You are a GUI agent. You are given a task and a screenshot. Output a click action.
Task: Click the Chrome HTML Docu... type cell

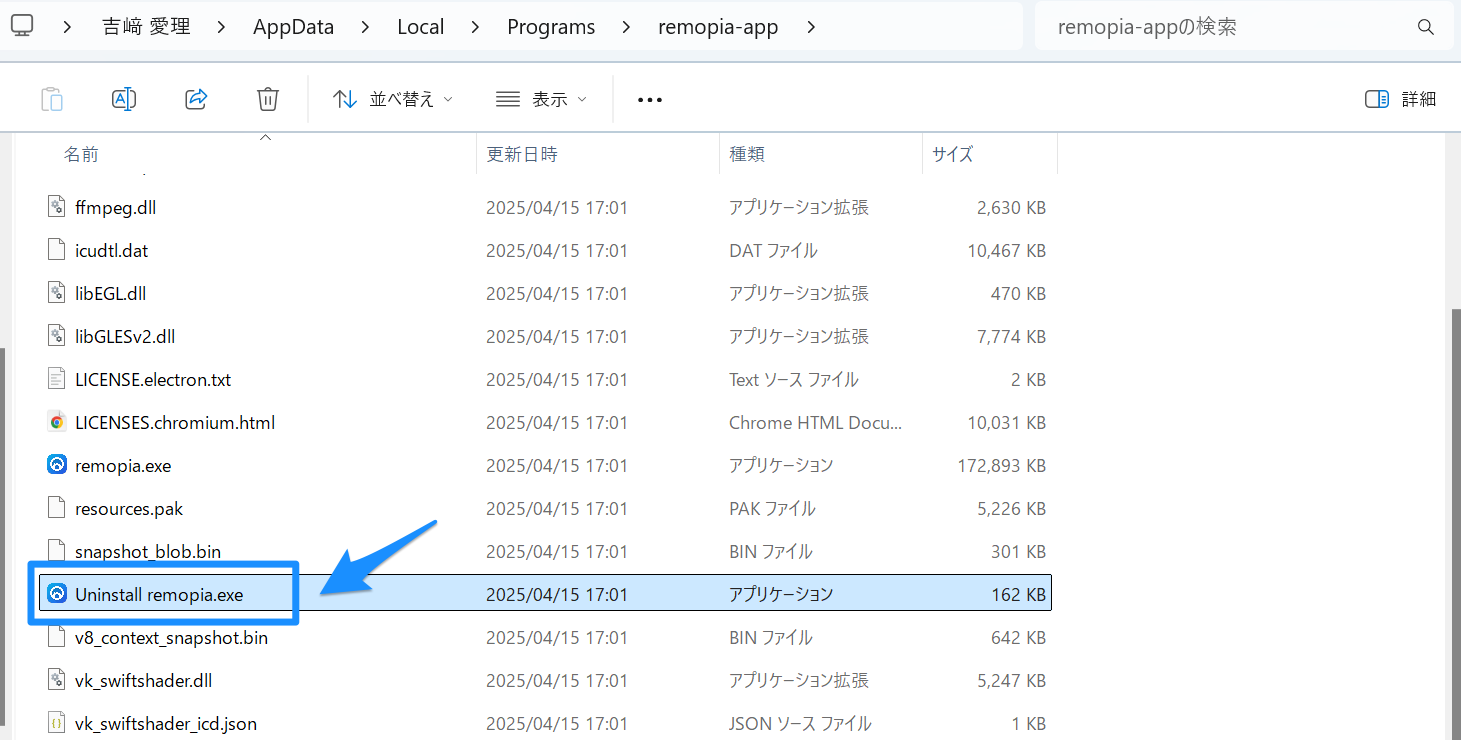point(815,423)
